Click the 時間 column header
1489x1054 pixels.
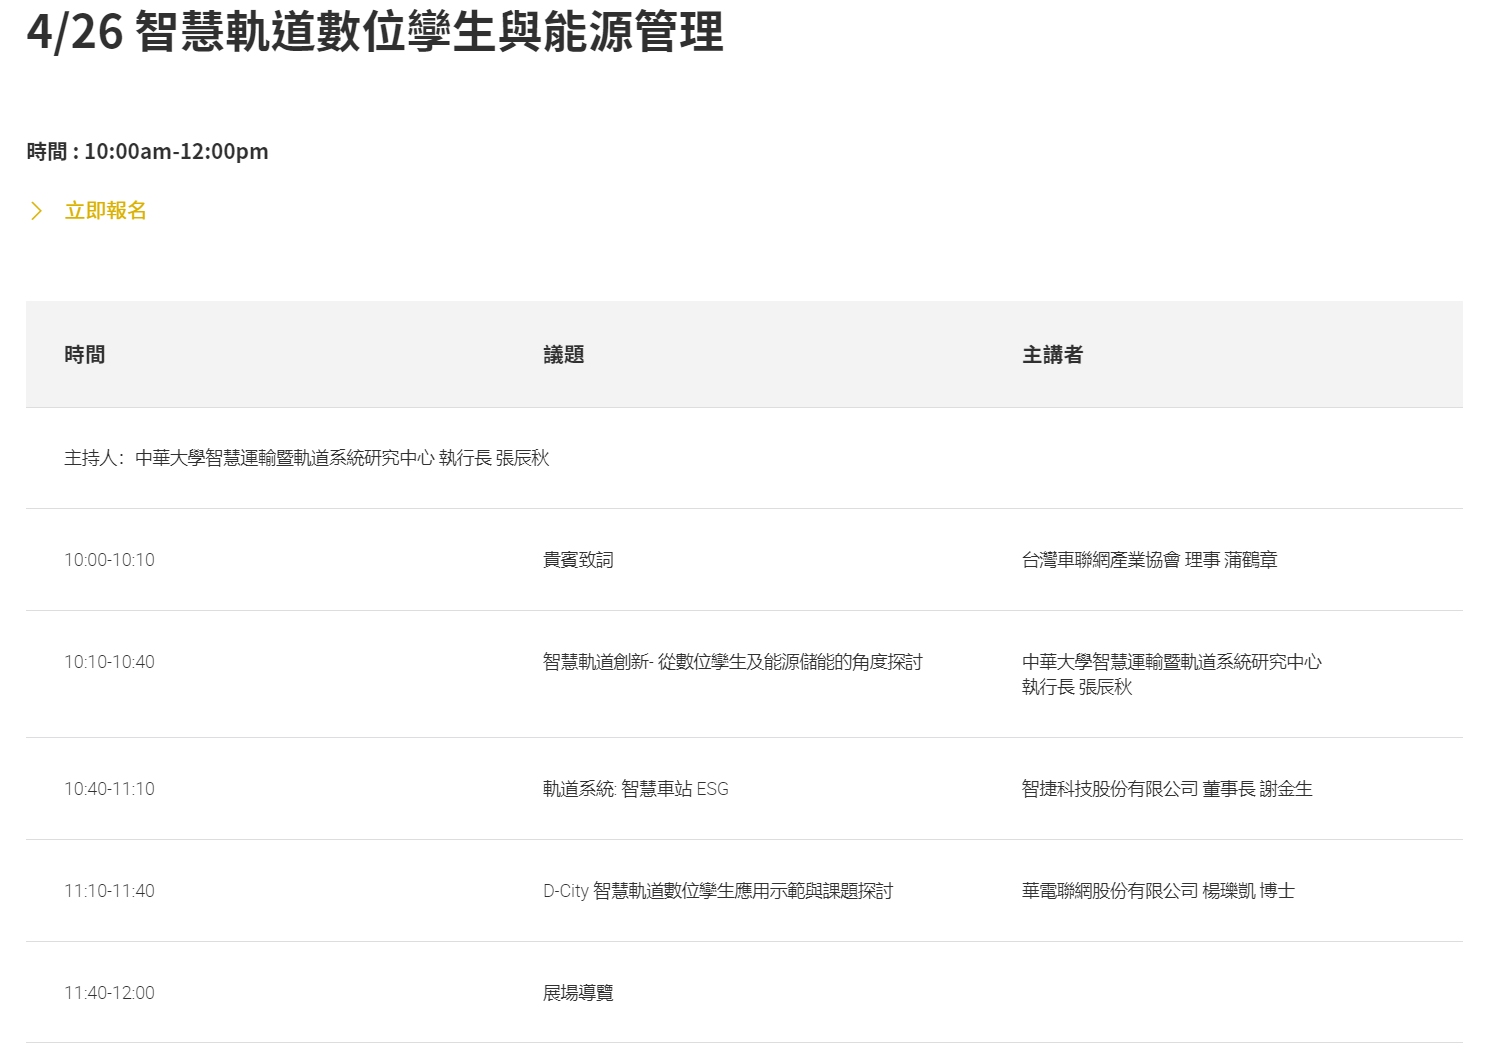click(x=85, y=355)
